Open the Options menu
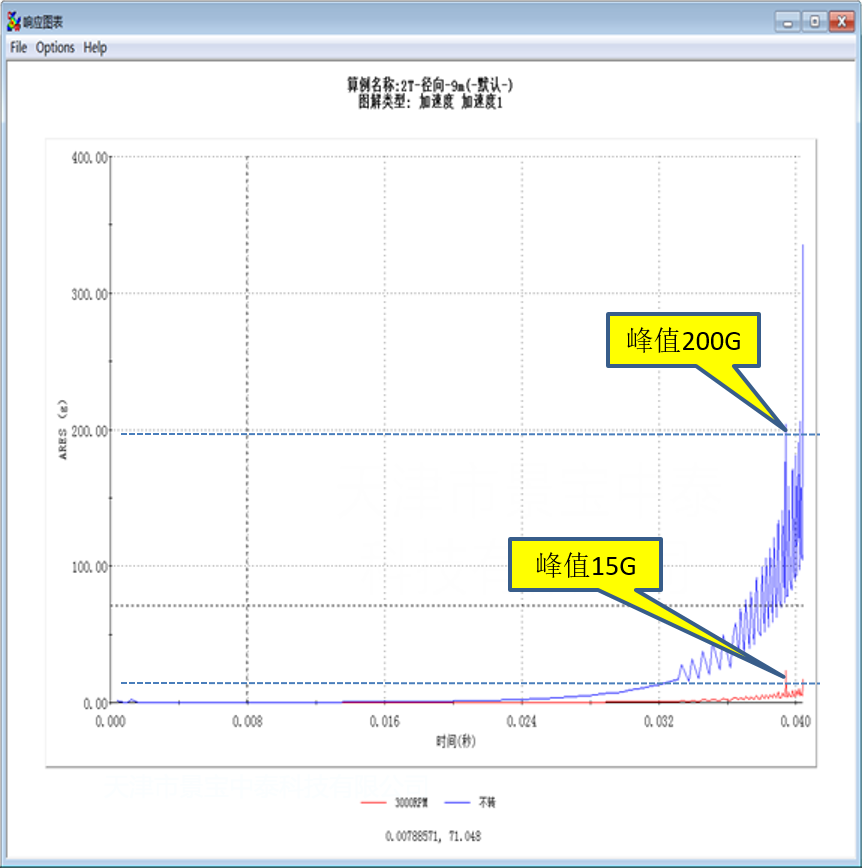862x868 pixels. [x=55, y=48]
